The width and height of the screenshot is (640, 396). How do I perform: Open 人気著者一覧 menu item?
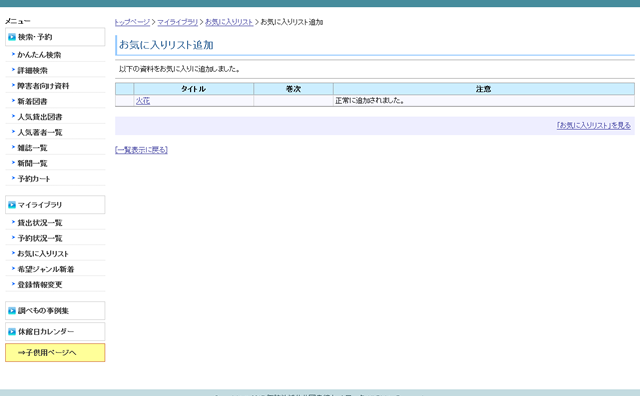(x=40, y=132)
